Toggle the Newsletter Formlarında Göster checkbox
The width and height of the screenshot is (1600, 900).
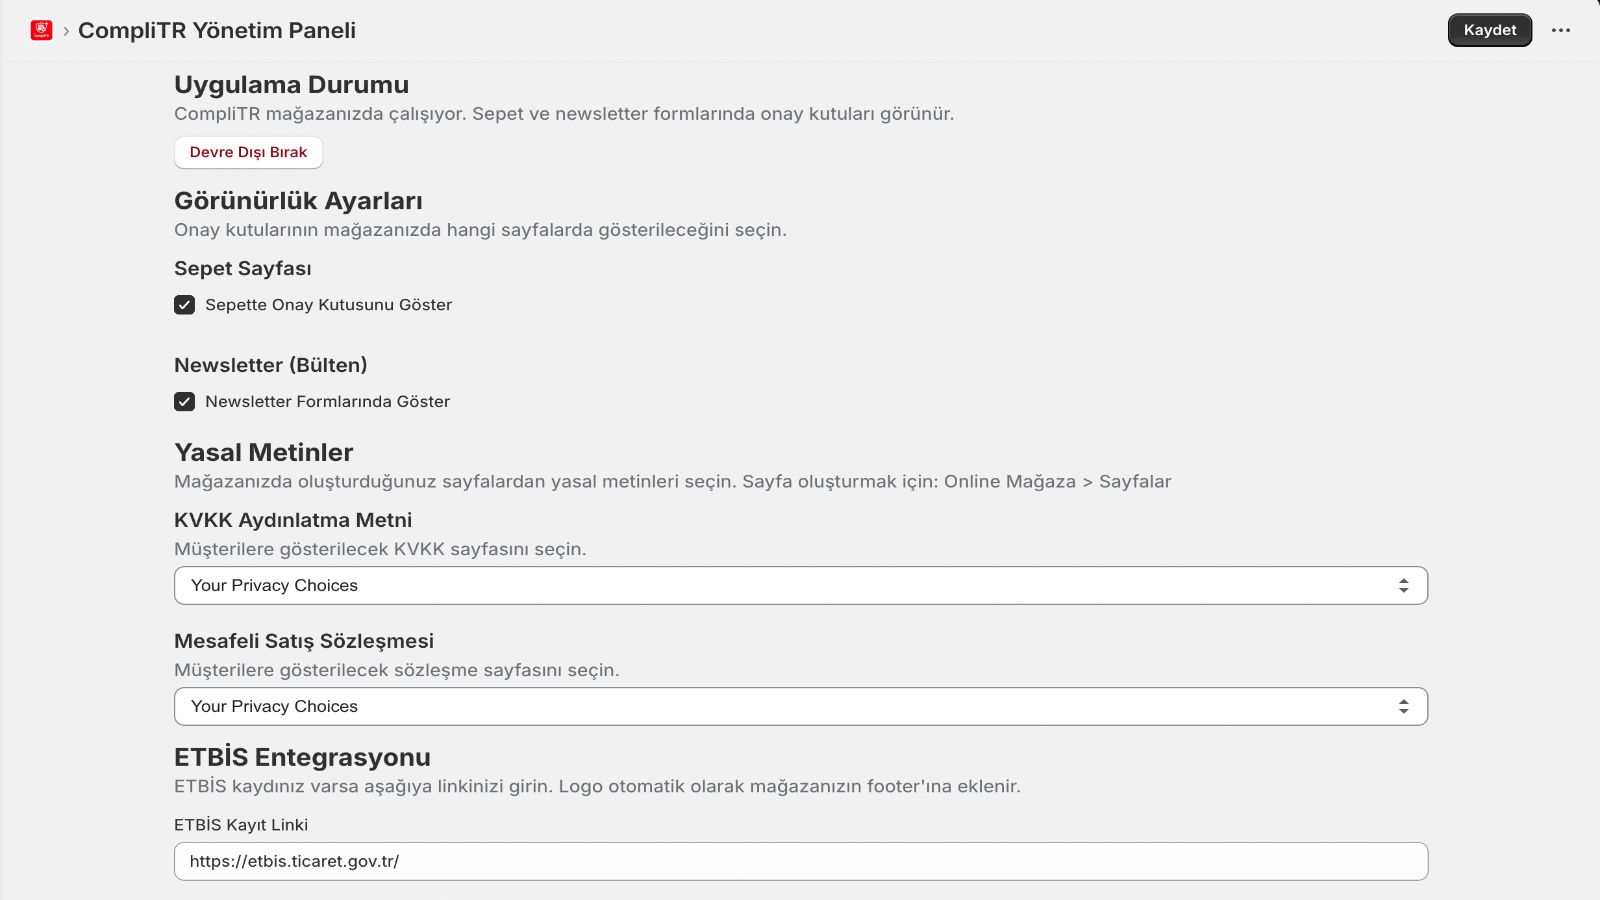tap(185, 402)
